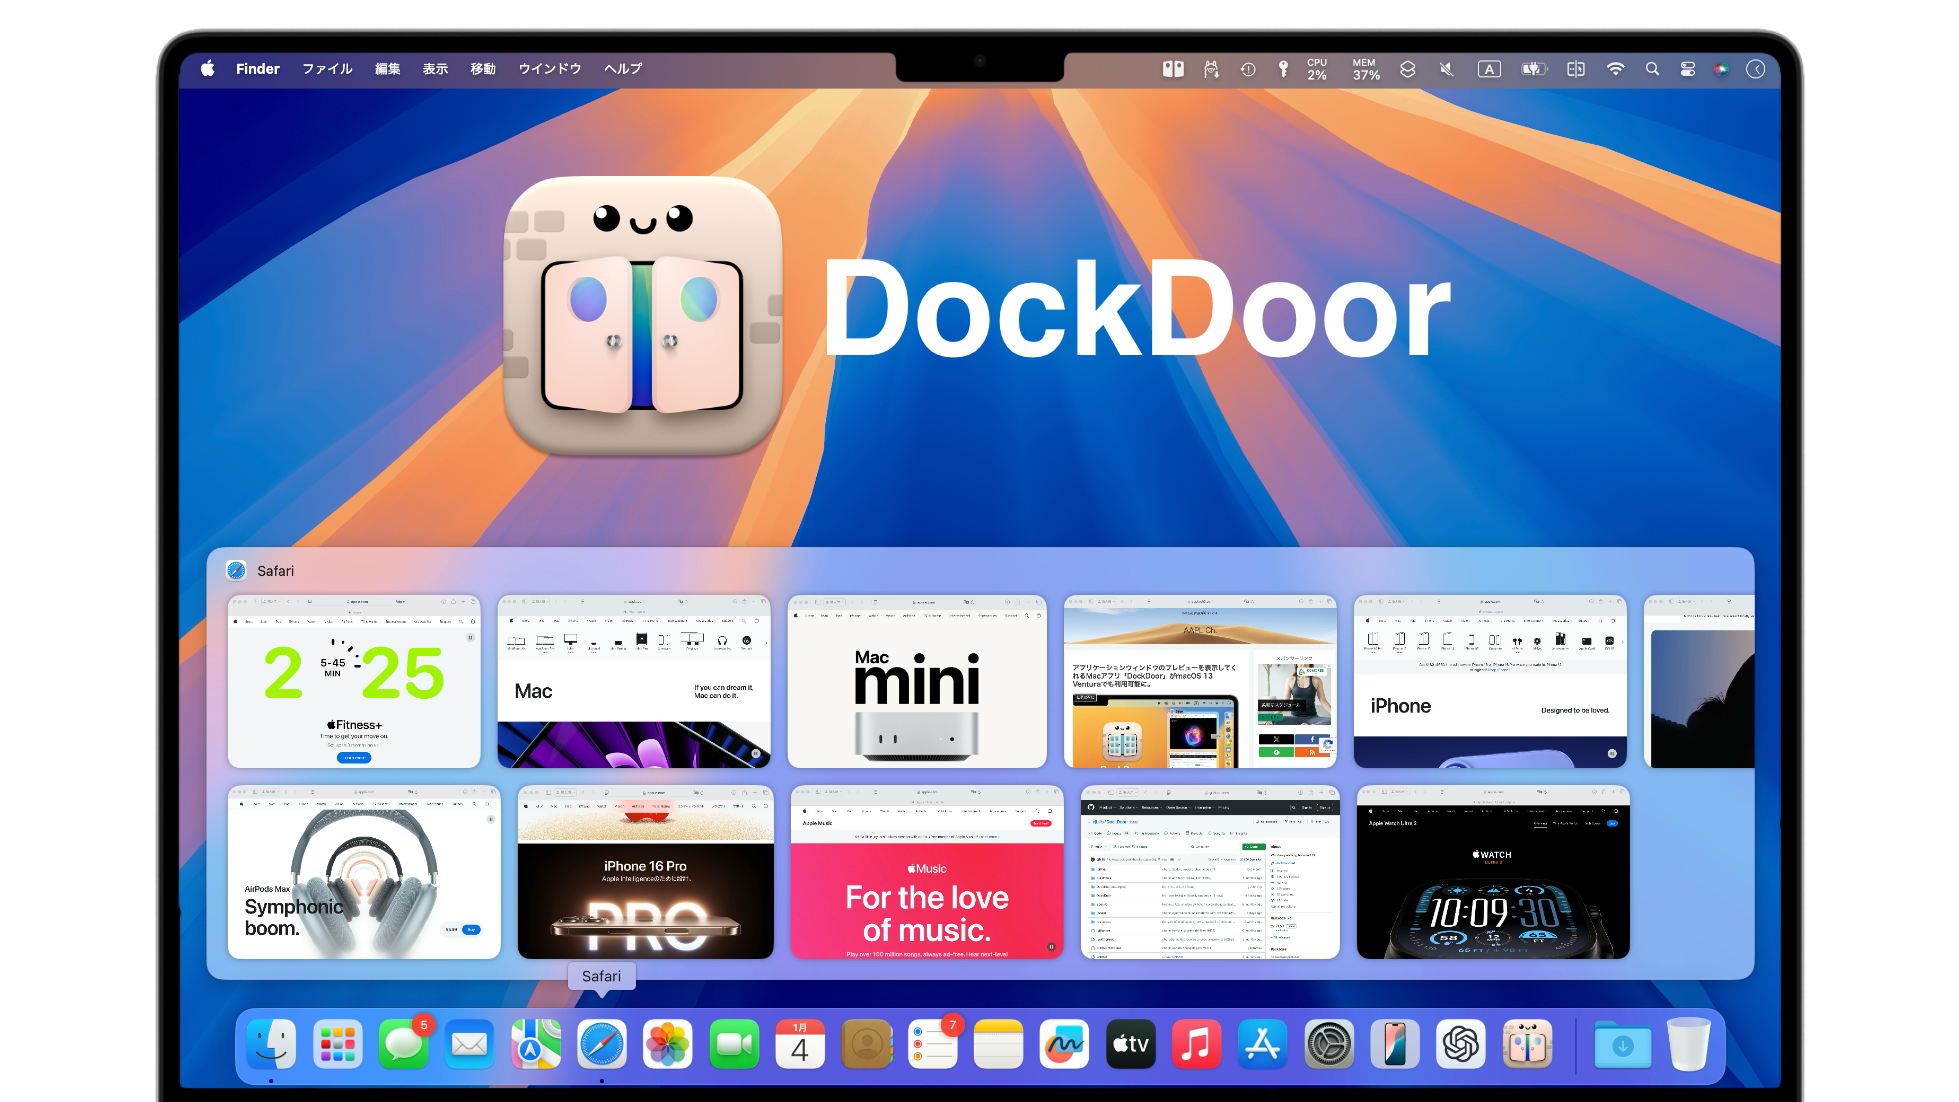Open System Settings gear in Dock
1959x1102 pixels.
[x=1329, y=1045]
